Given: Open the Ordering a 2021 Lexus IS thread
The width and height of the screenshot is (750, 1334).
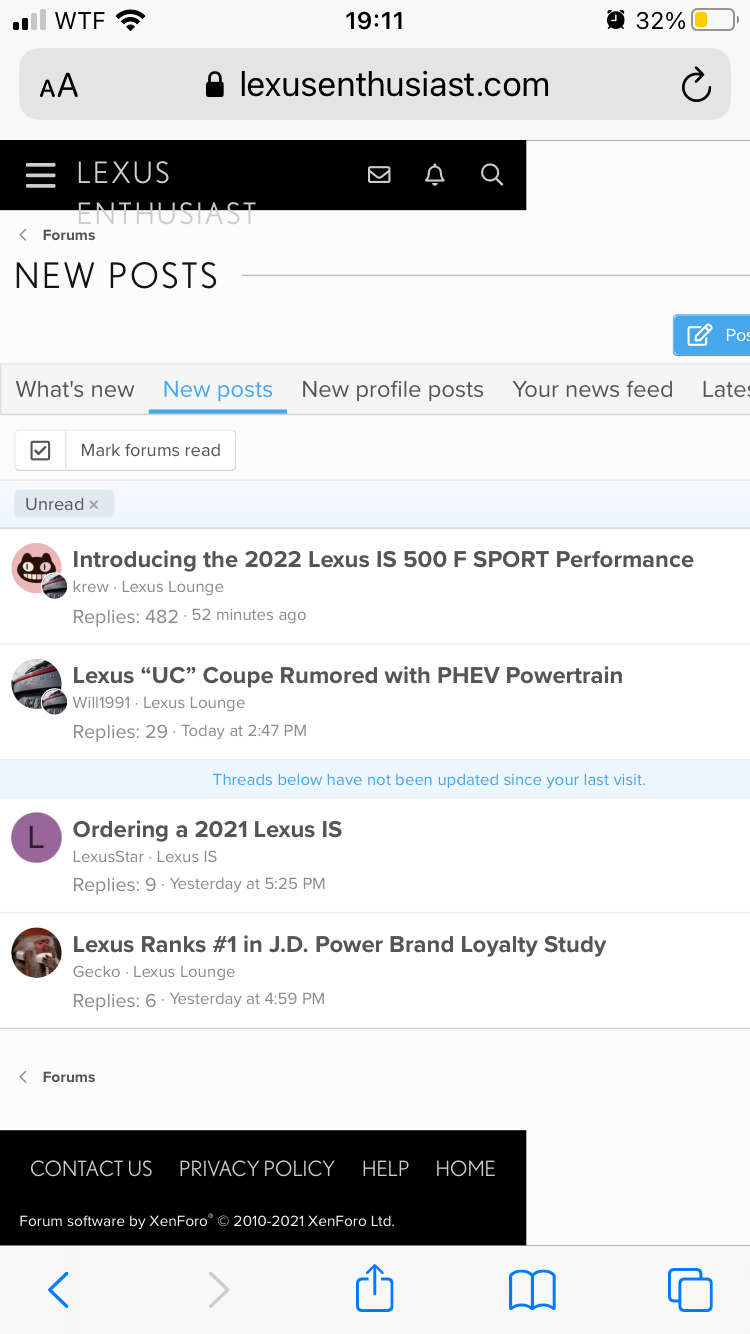Looking at the screenshot, I should click(x=207, y=829).
